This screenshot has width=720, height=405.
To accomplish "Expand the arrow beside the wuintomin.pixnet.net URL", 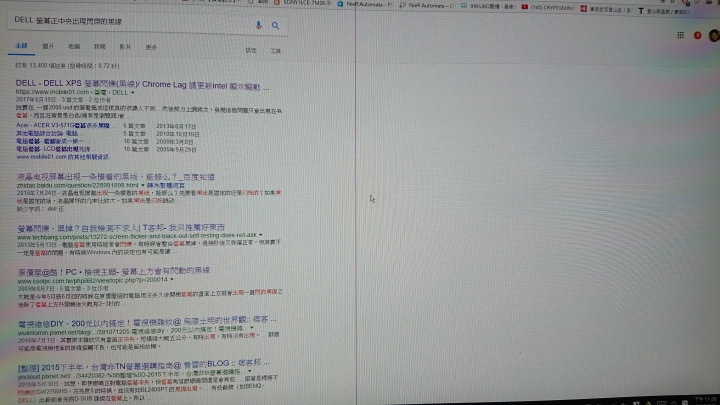I will 252,328.
